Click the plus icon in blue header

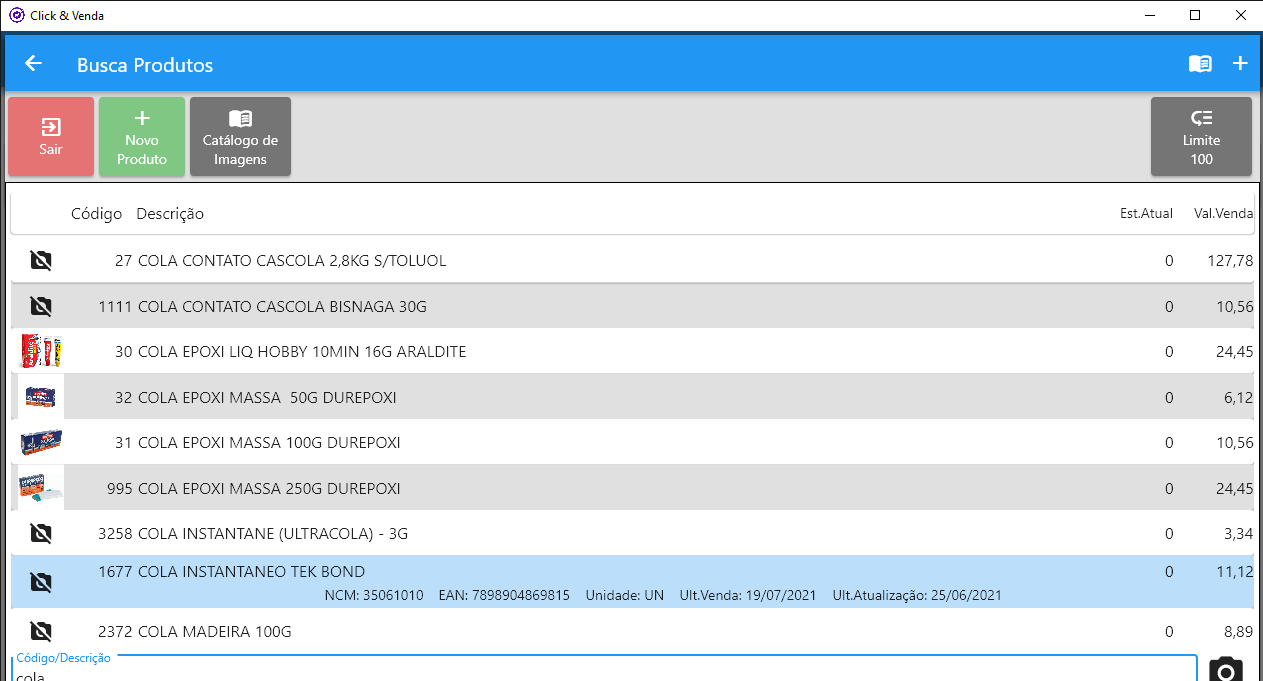[1240, 64]
